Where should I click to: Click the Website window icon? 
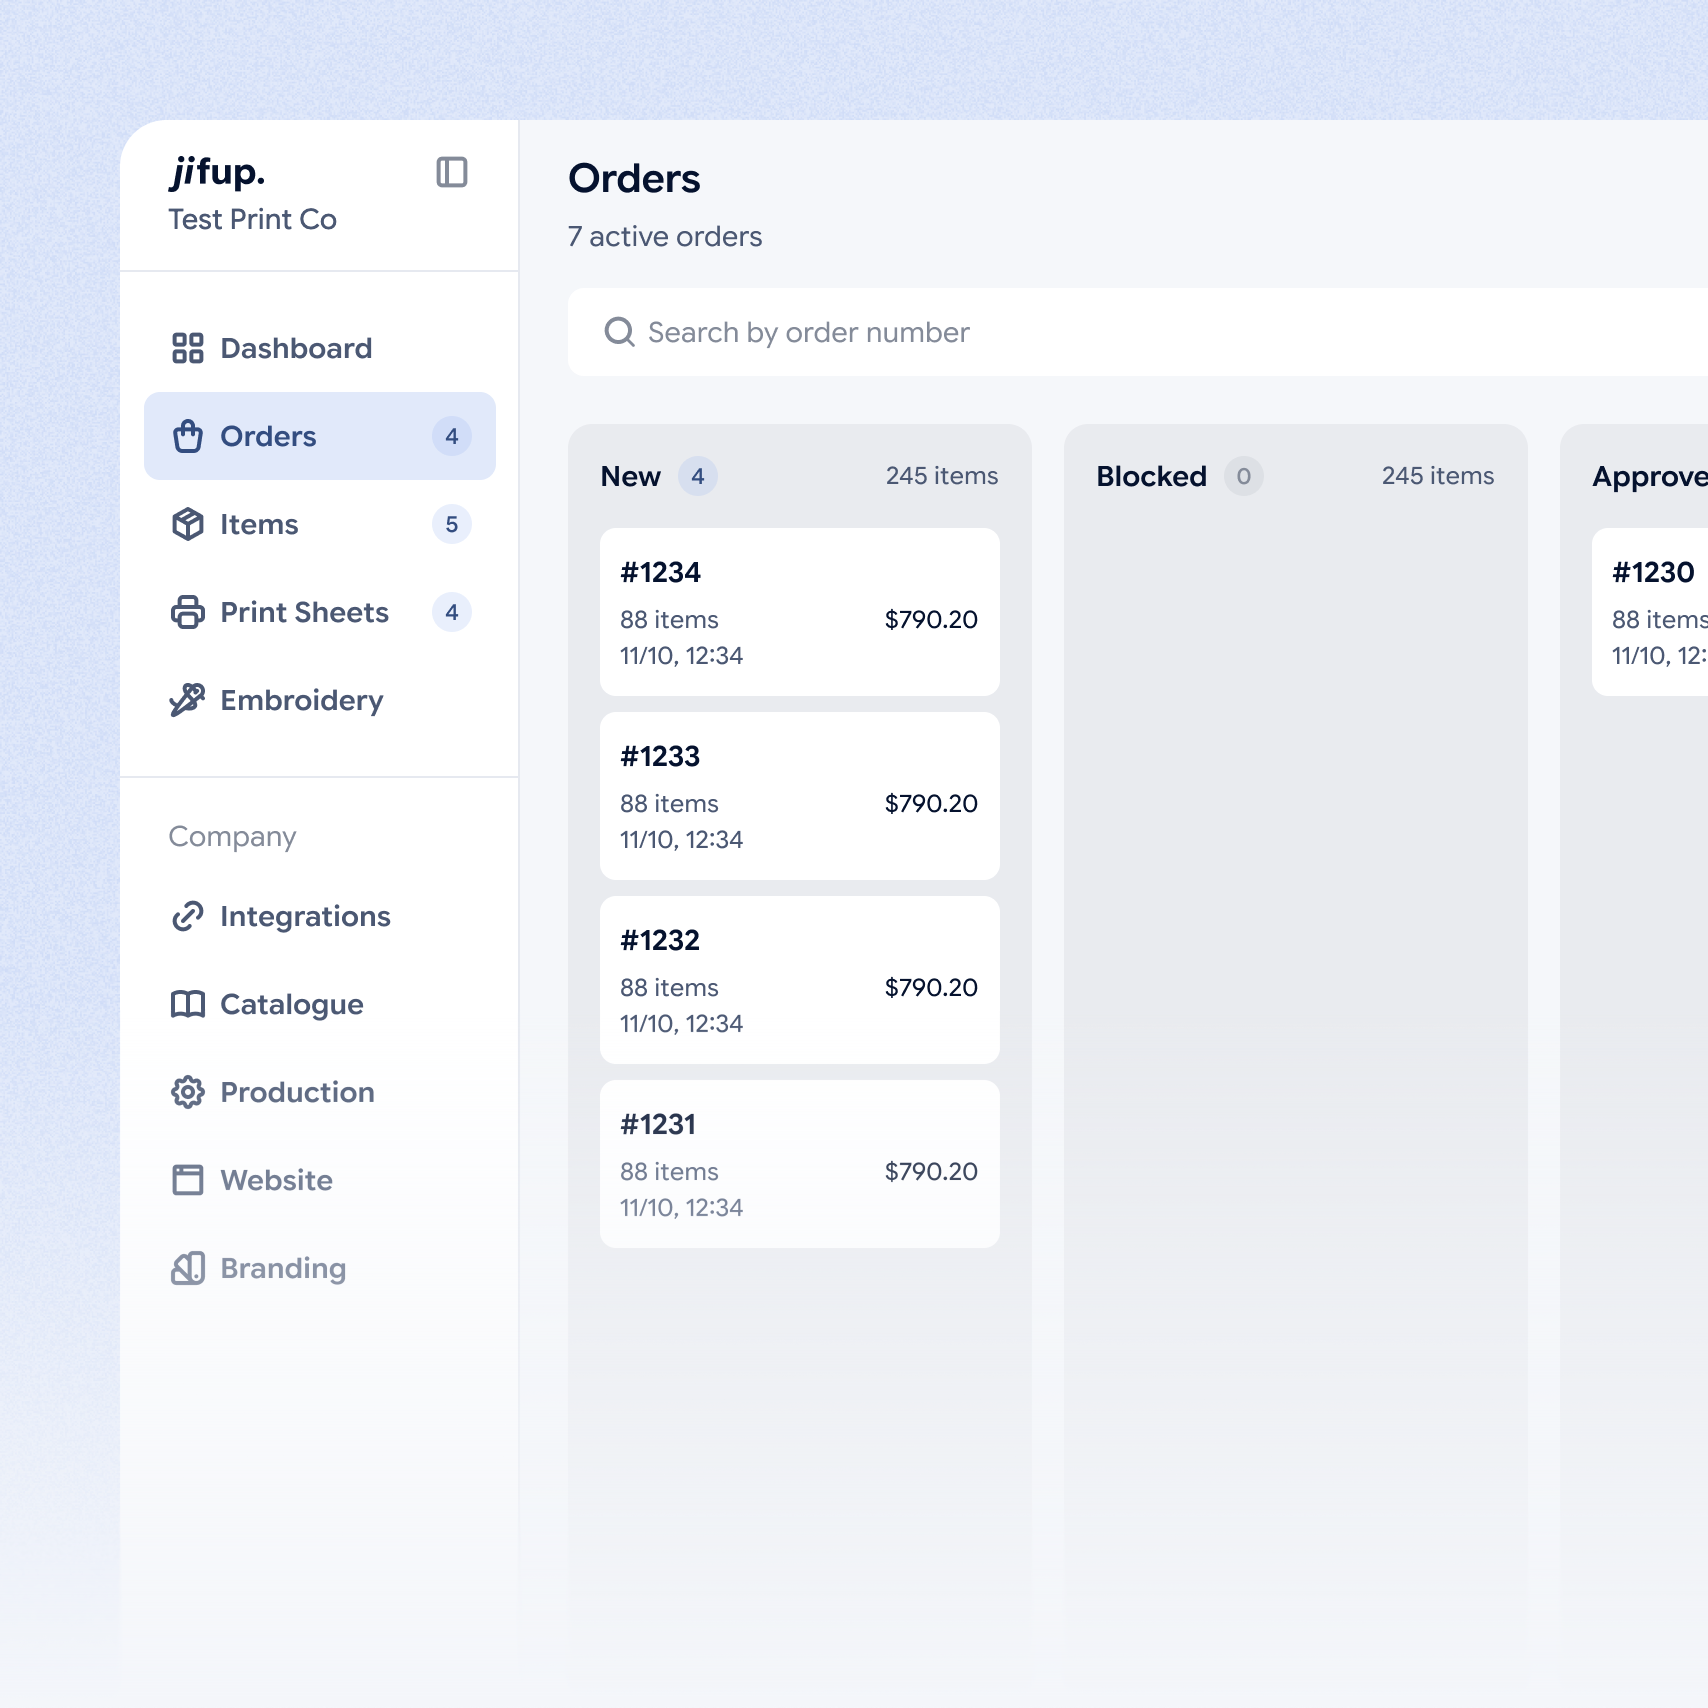coord(188,1180)
